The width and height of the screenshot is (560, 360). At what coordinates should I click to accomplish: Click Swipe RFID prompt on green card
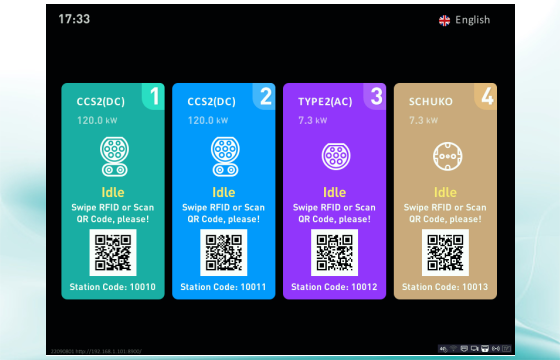point(113,213)
